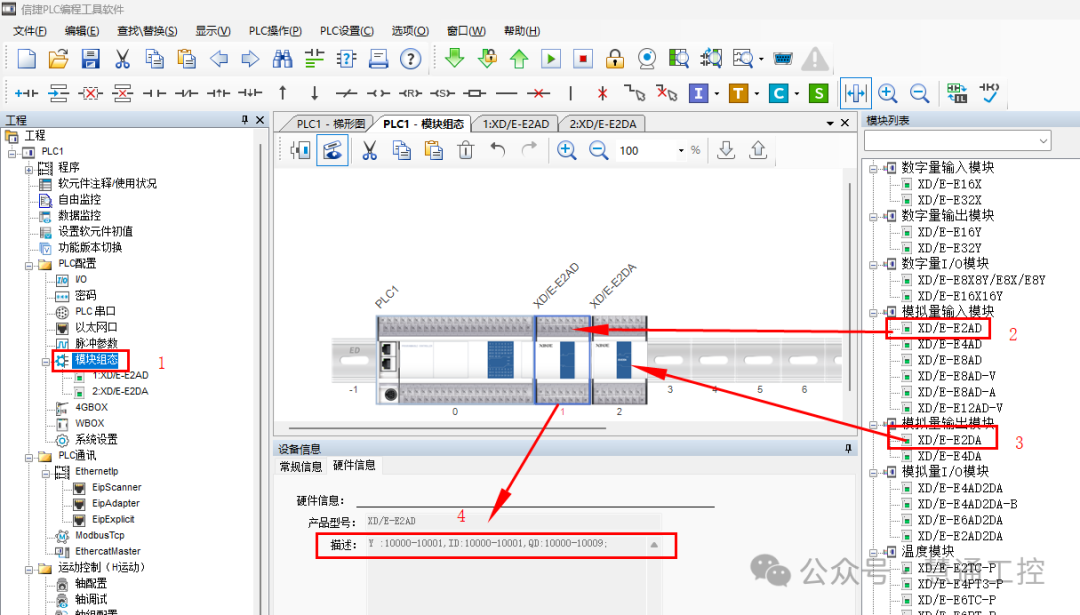Insert horizontal line ladder icon
Image resolution: width=1080 pixels, height=615 pixels.
coord(506,93)
